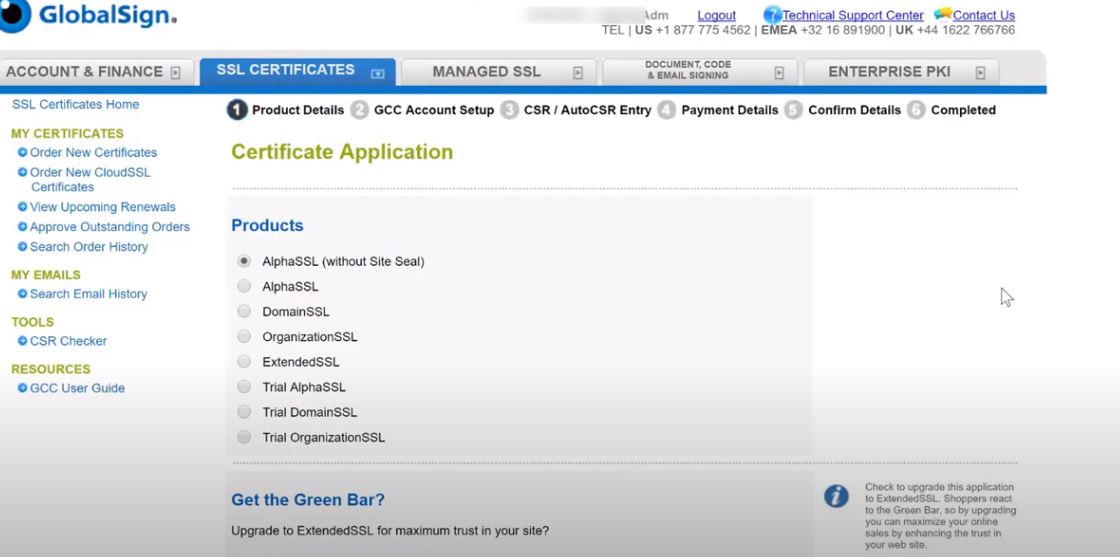Viewport: 1120px width, 557px height.
Task: Select the Trial OrganizationSSL radio button
Action: 244,437
